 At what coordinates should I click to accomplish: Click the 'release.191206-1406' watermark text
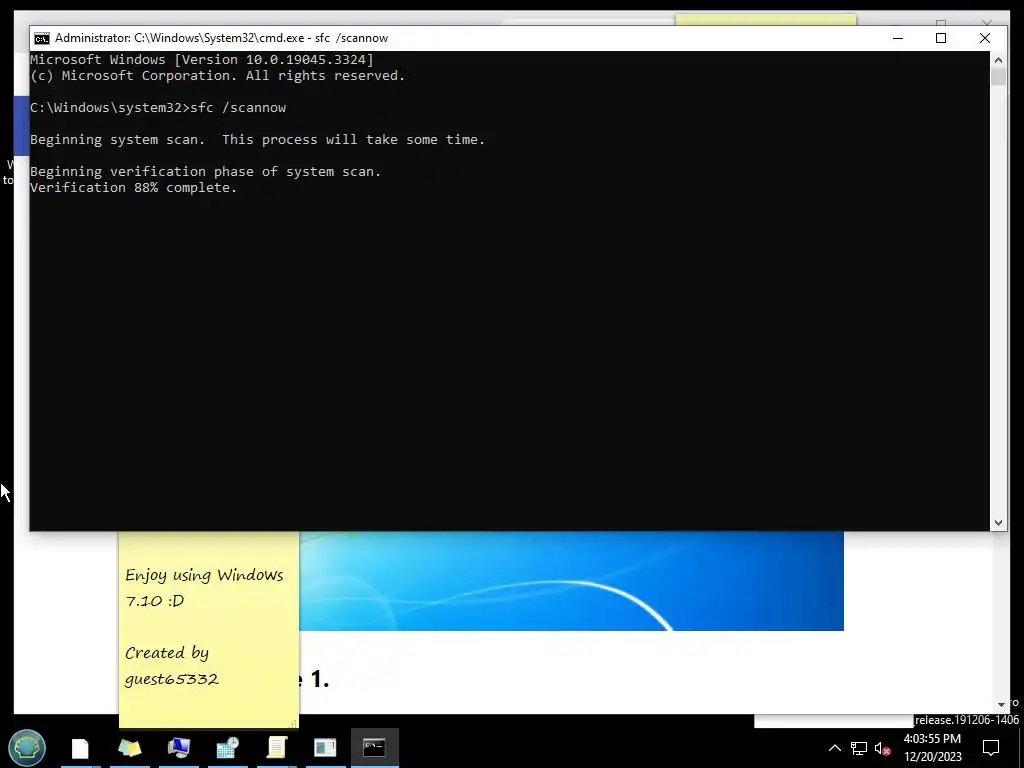(967, 720)
